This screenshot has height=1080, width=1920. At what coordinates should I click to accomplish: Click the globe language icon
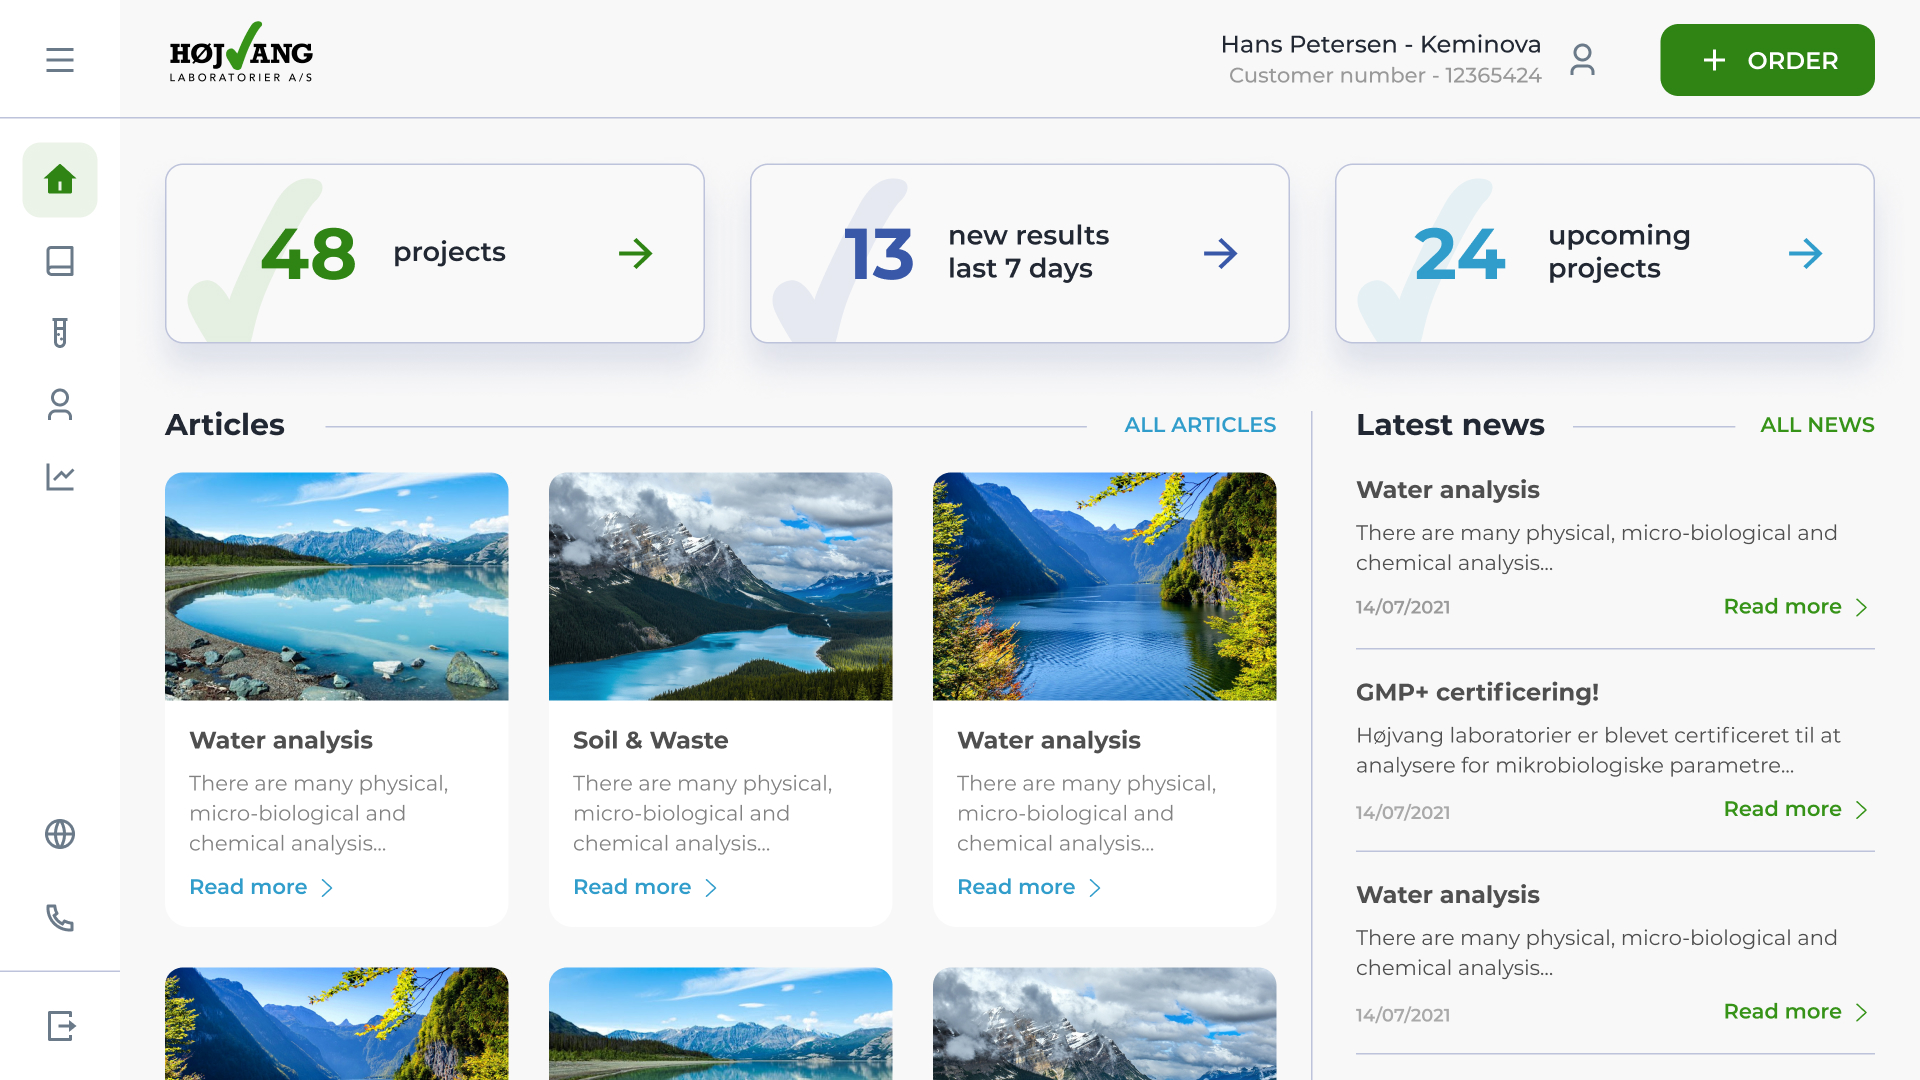pyautogui.click(x=60, y=834)
